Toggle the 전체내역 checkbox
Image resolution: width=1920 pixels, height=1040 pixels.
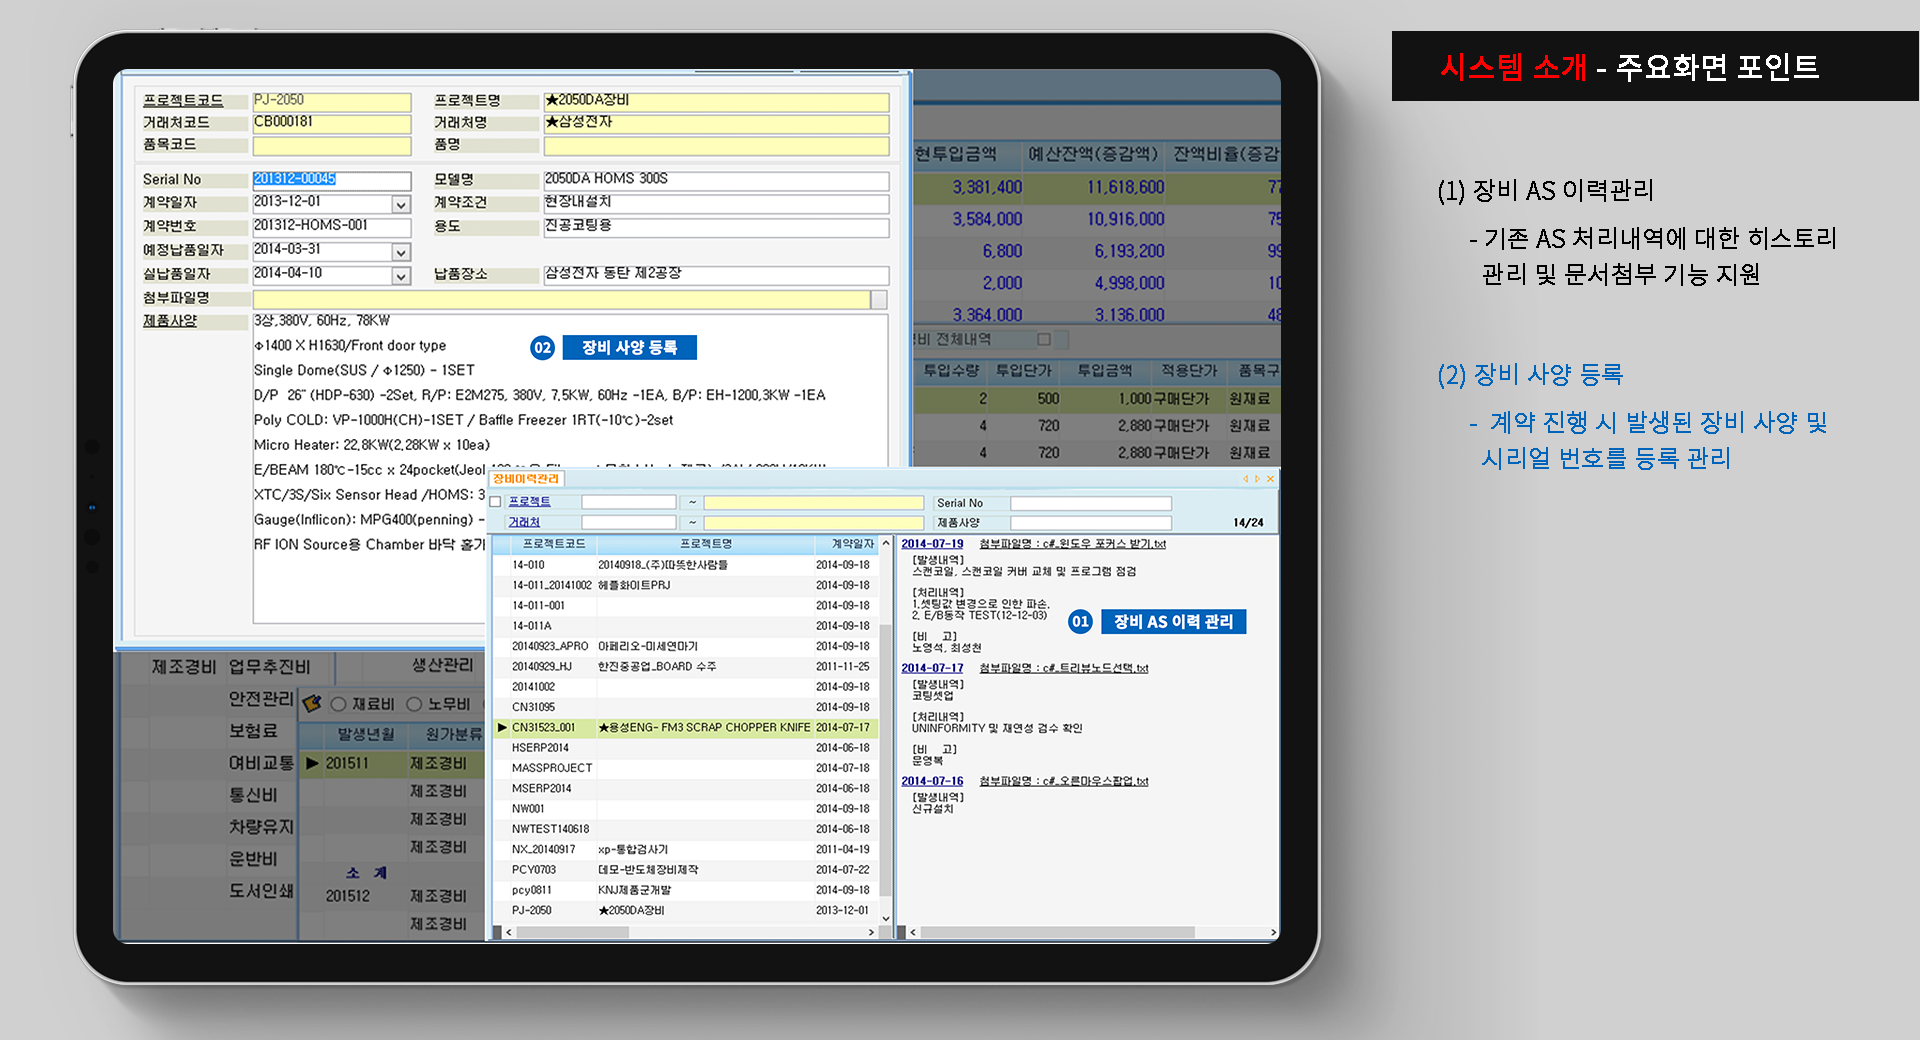pyautogui.click(x=1044, y=339)
